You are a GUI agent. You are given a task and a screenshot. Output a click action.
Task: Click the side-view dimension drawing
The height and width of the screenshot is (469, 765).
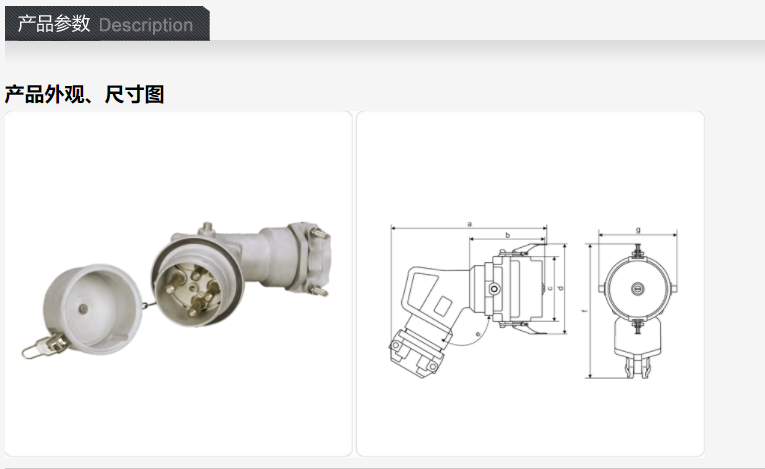(x=479, y=302)
